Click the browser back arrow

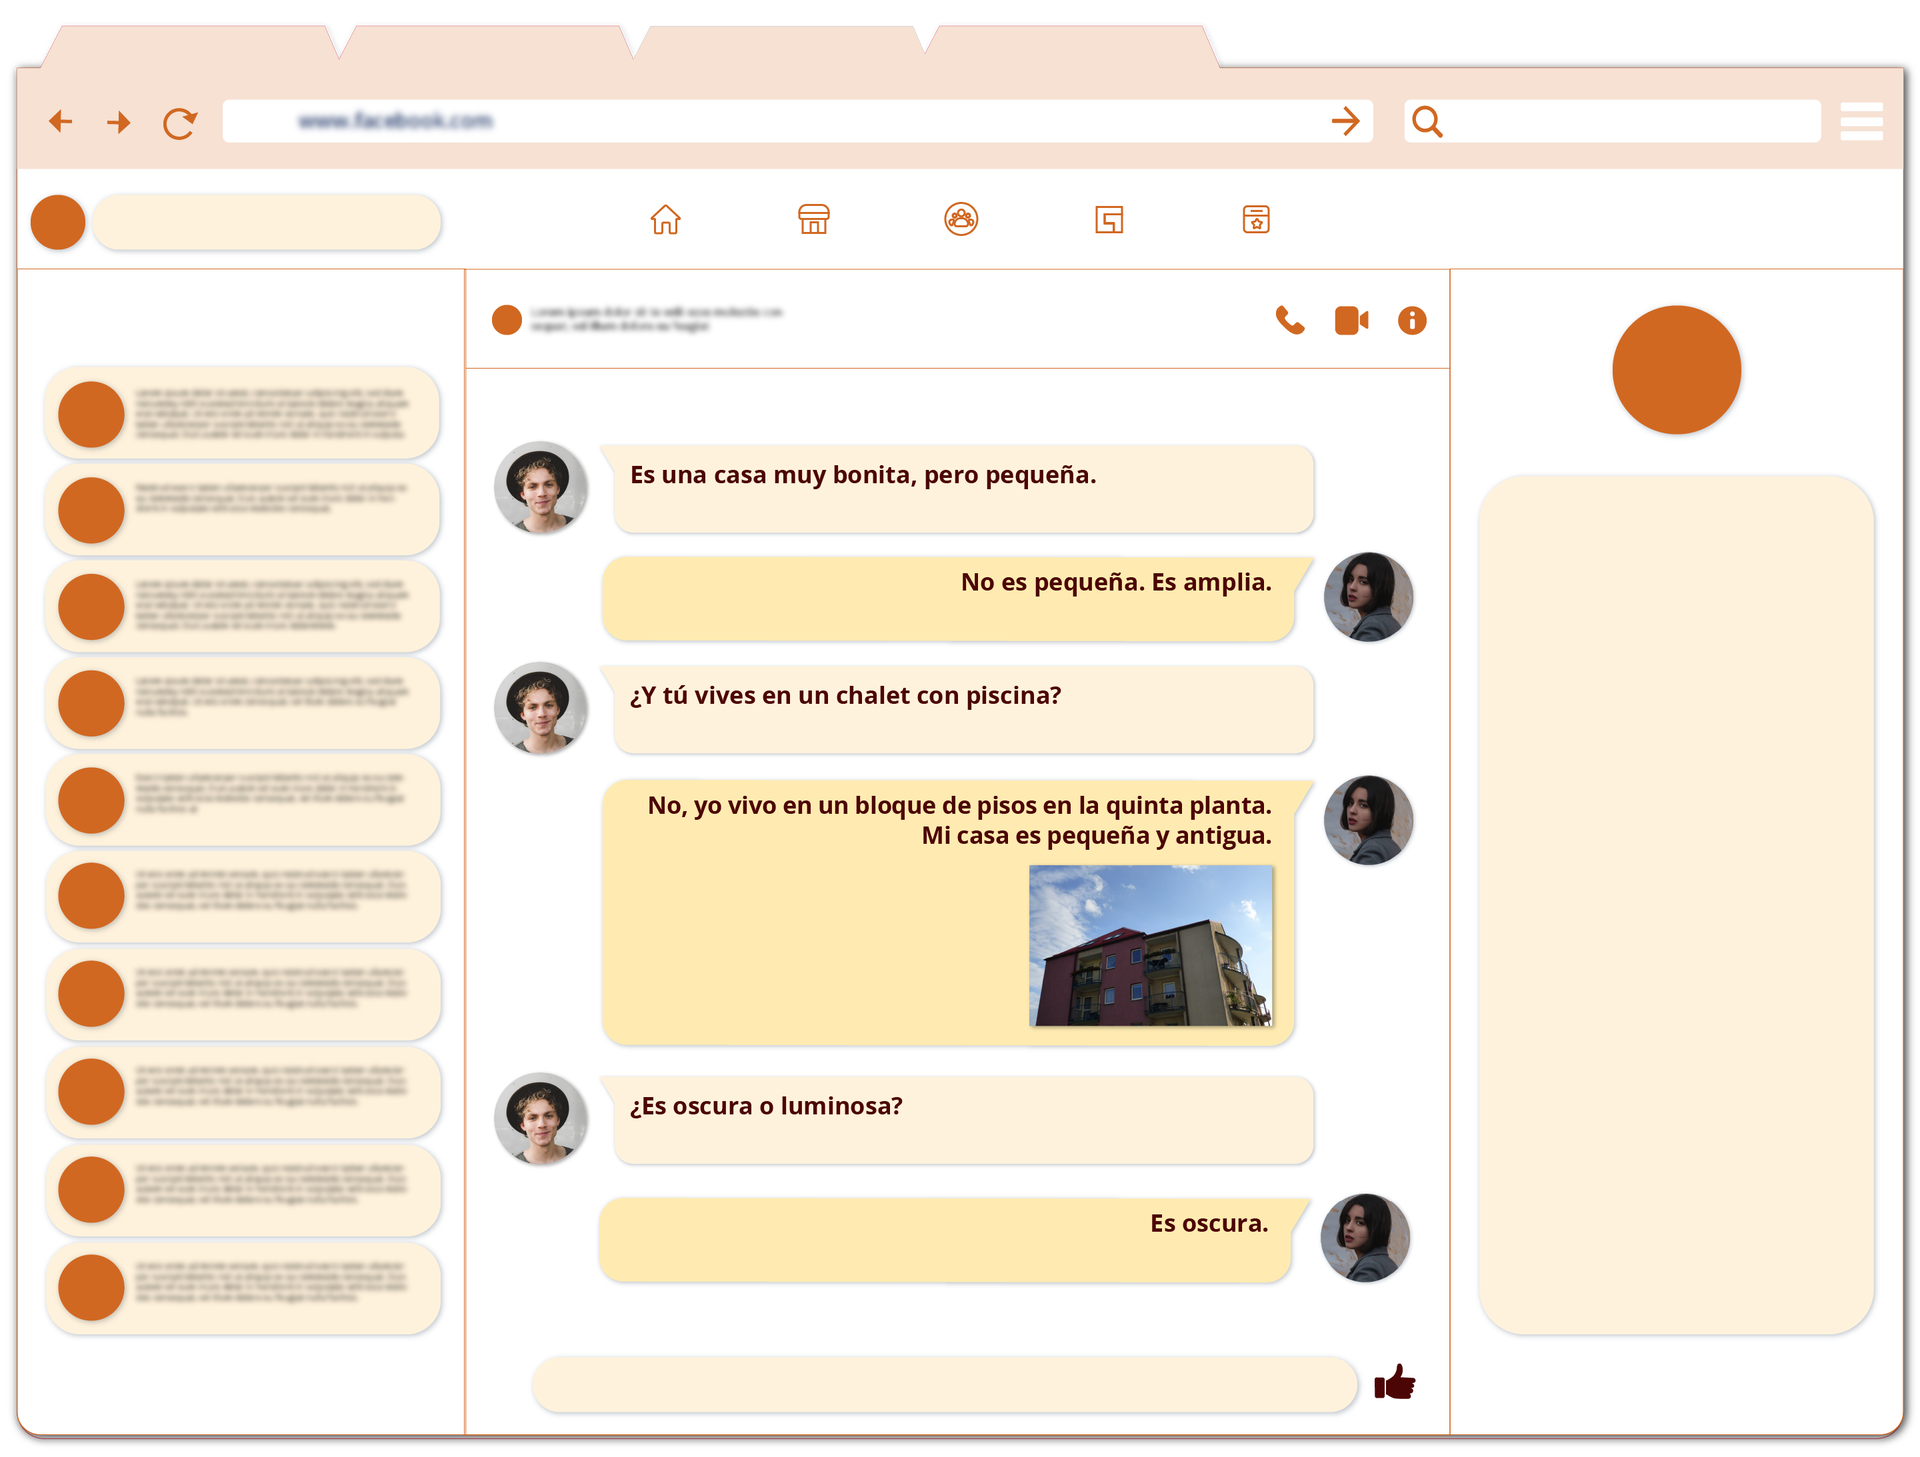61,122
